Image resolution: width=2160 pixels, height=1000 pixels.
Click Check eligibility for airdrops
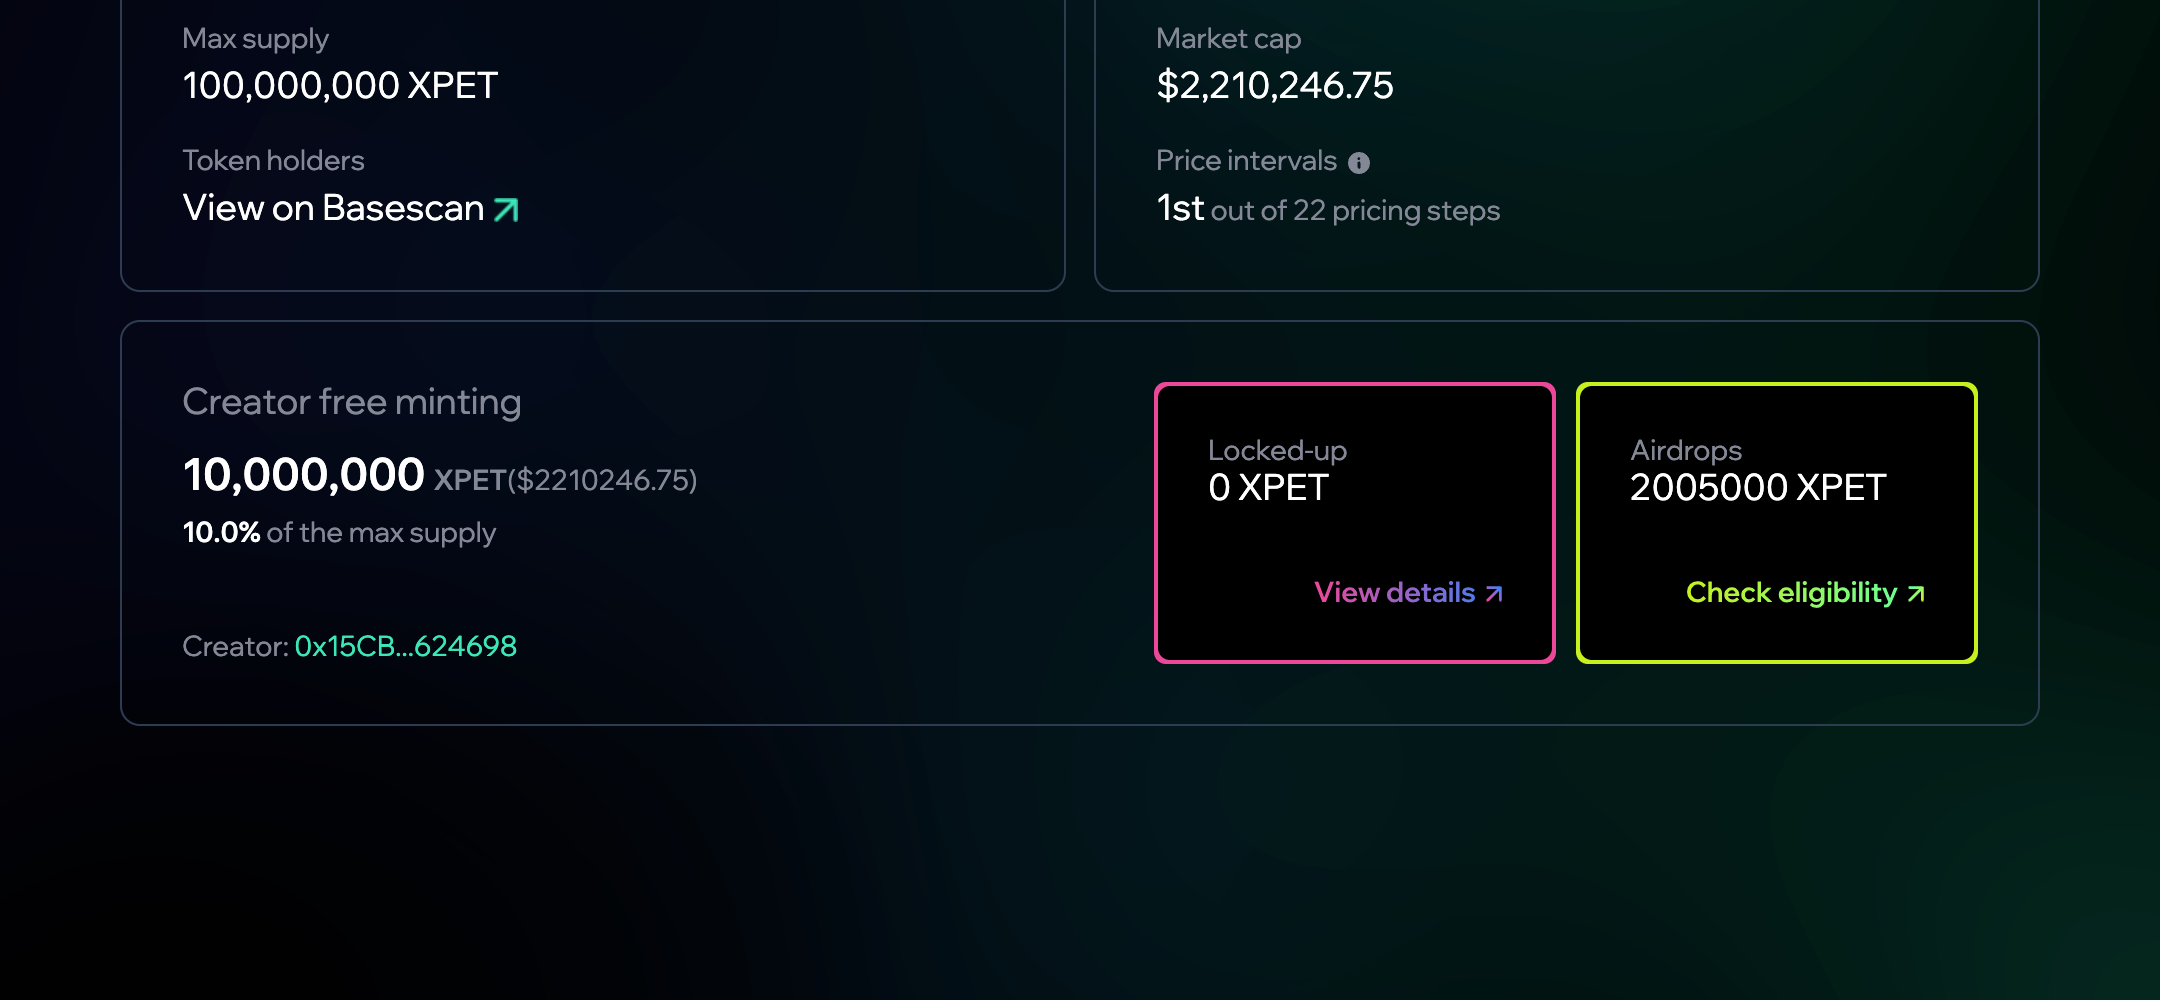pyautogui.click(x=1791, y=593)
